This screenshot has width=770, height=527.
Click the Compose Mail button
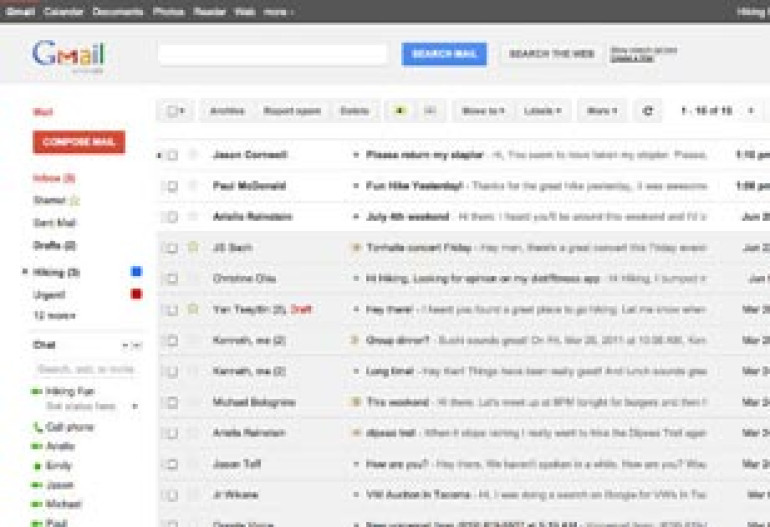(x=79, y=142)
